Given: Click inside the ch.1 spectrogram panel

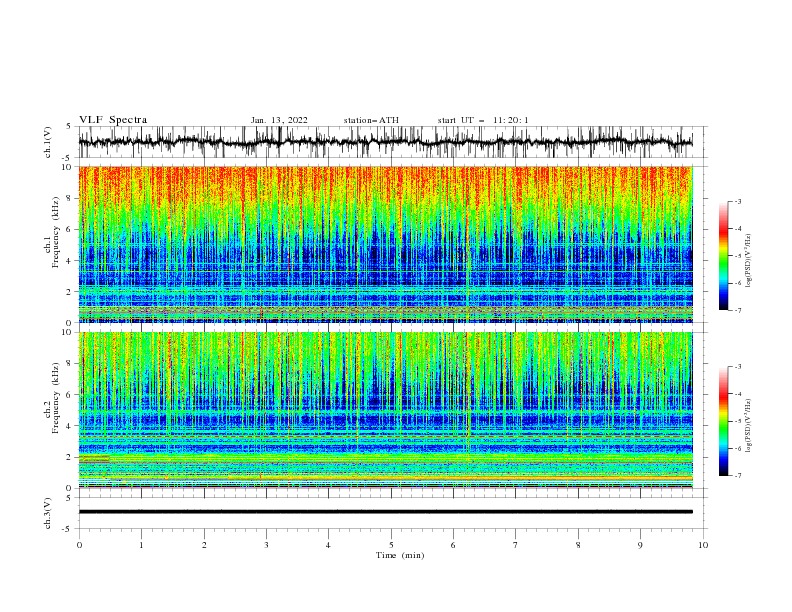Looking at the screenshot, I should pyautogui.click(x=385, y=244).
